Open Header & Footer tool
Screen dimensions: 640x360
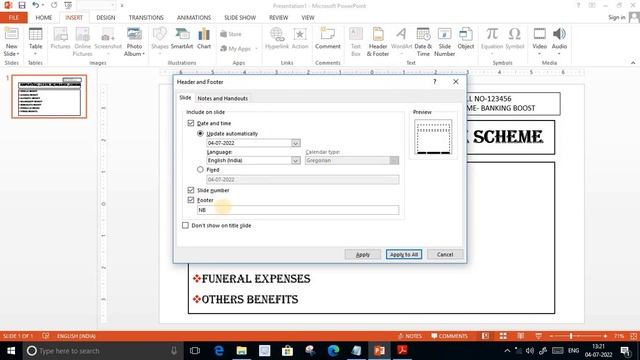pos(378,41)
